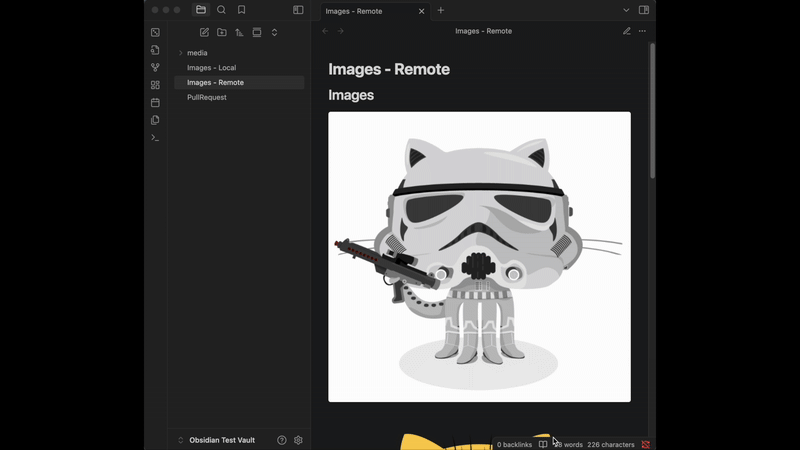The image size is (800, 450).
Task: Click 0 backlinks in status bar
Action: pos(514,444)
